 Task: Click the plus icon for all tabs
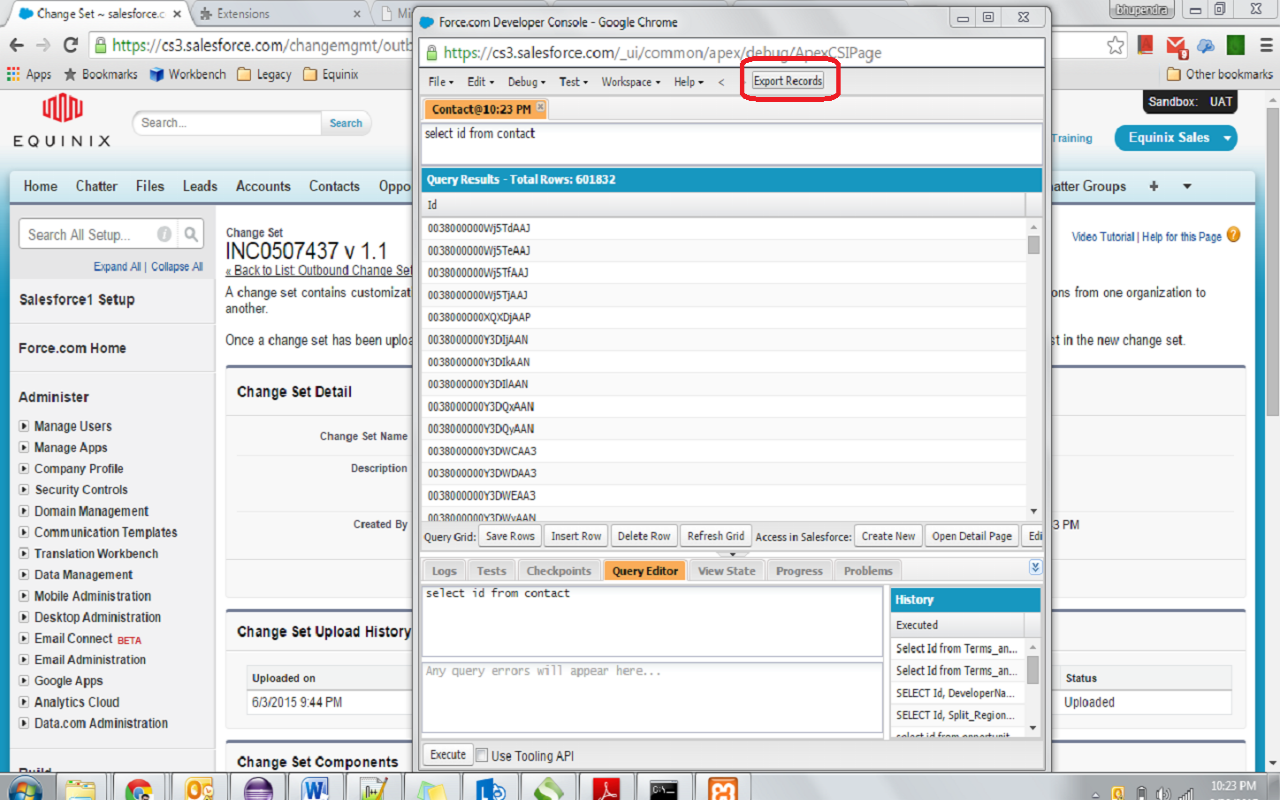pos(1154,186)
